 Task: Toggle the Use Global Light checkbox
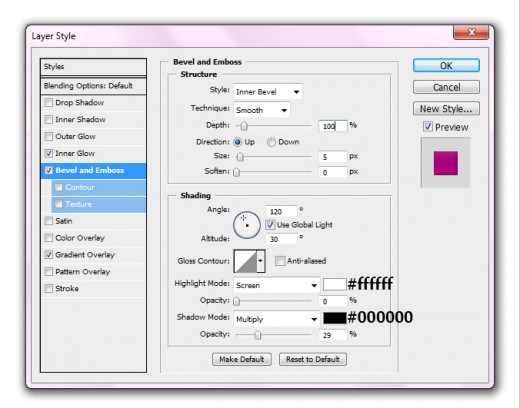click(x=270, y=225)
